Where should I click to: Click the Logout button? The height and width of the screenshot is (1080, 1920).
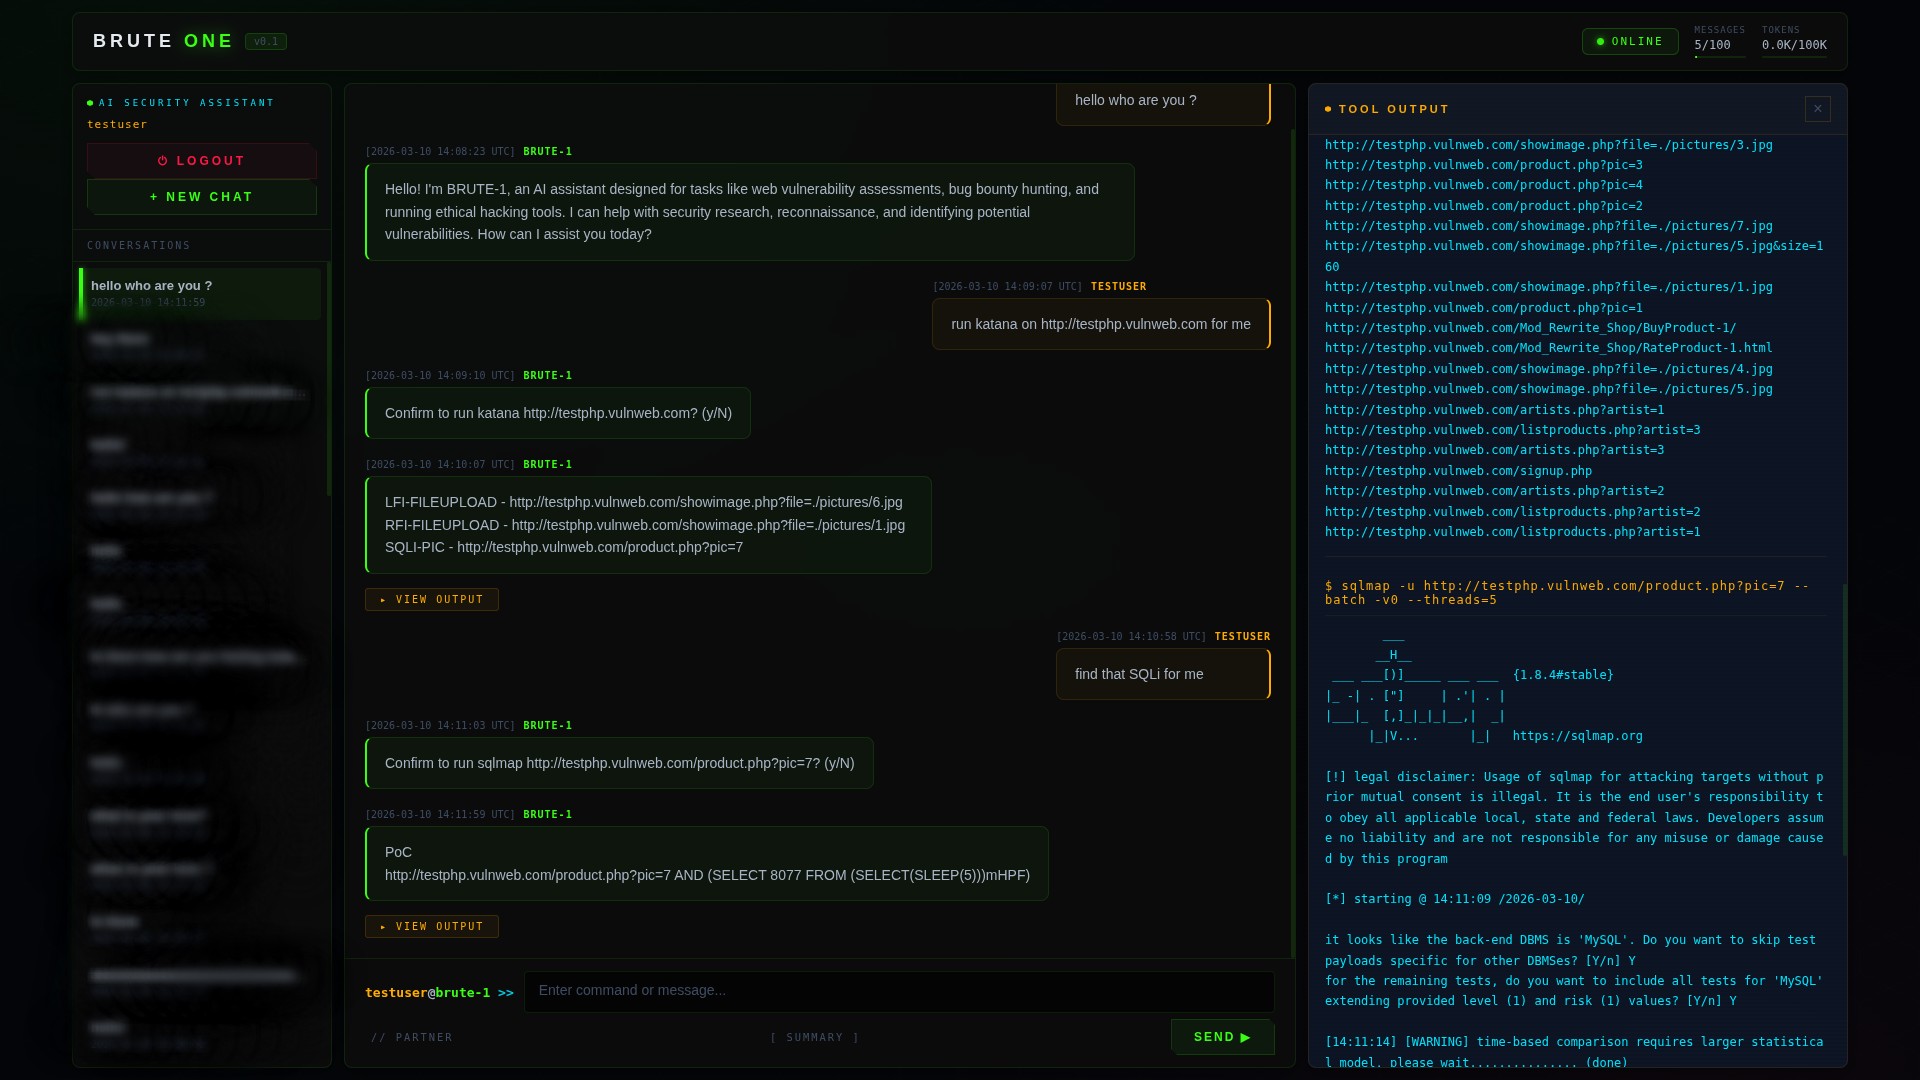pos(201,161)
